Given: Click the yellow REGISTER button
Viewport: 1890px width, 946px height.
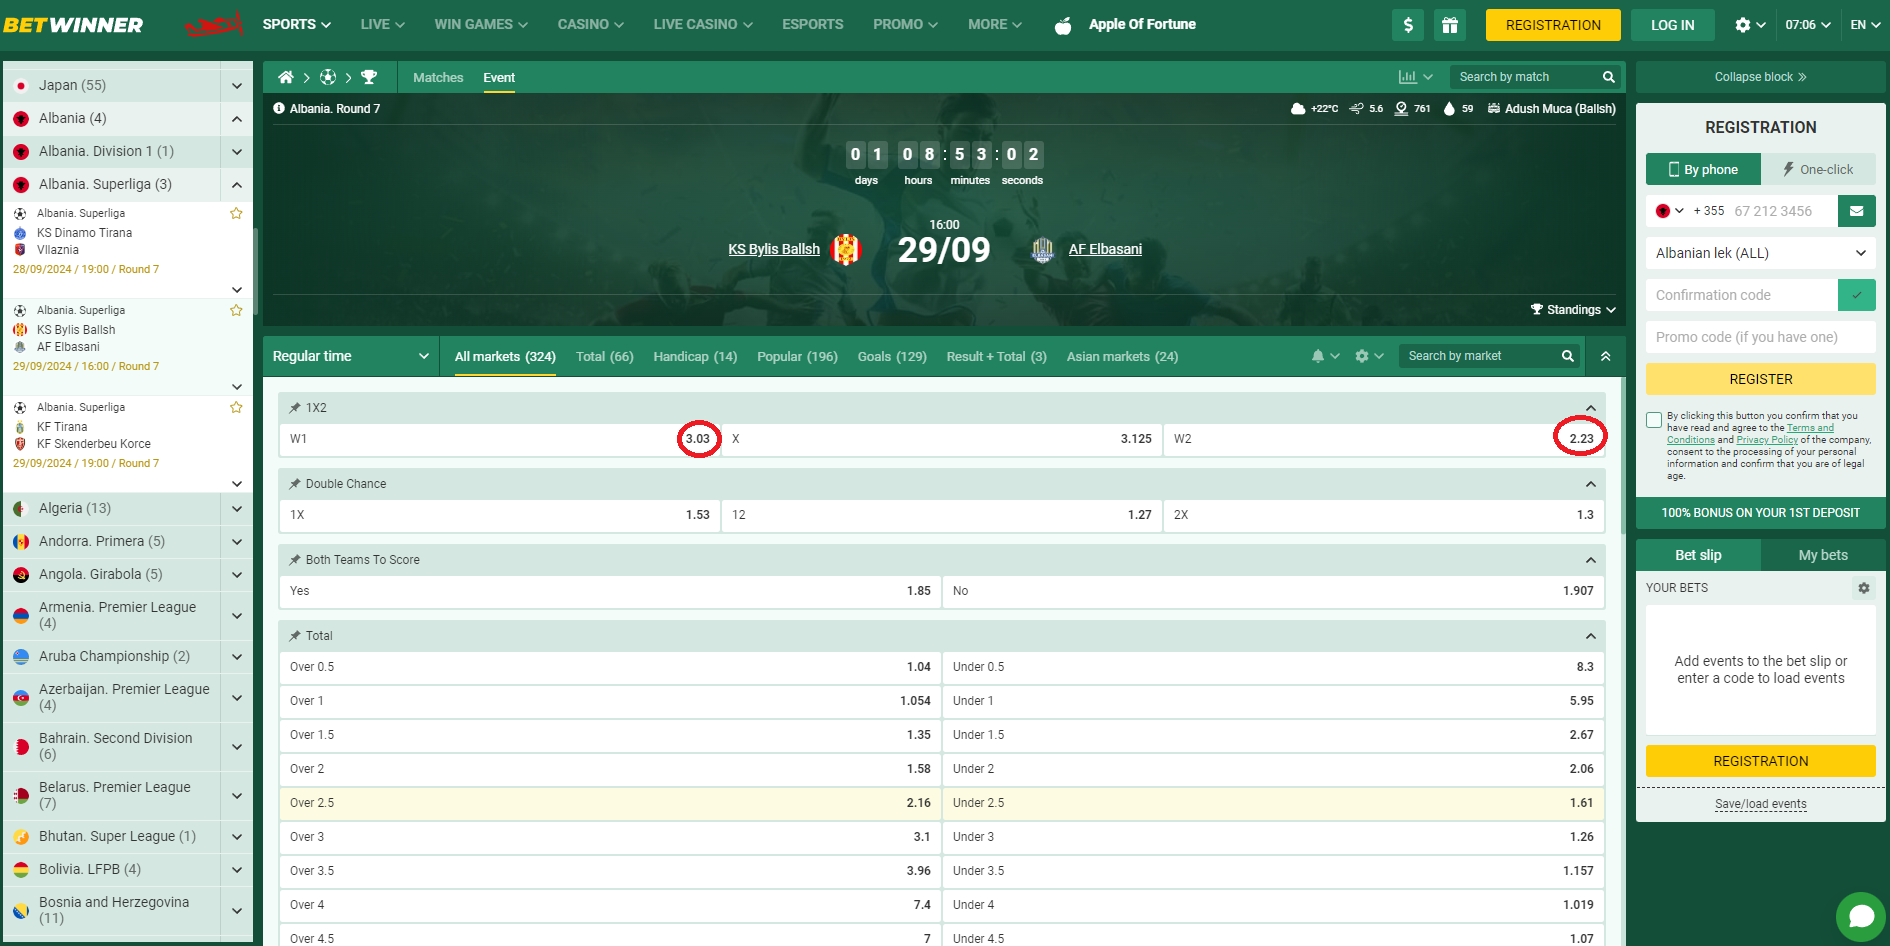Looking at the screenshot, I should (x=1761, y=379).
